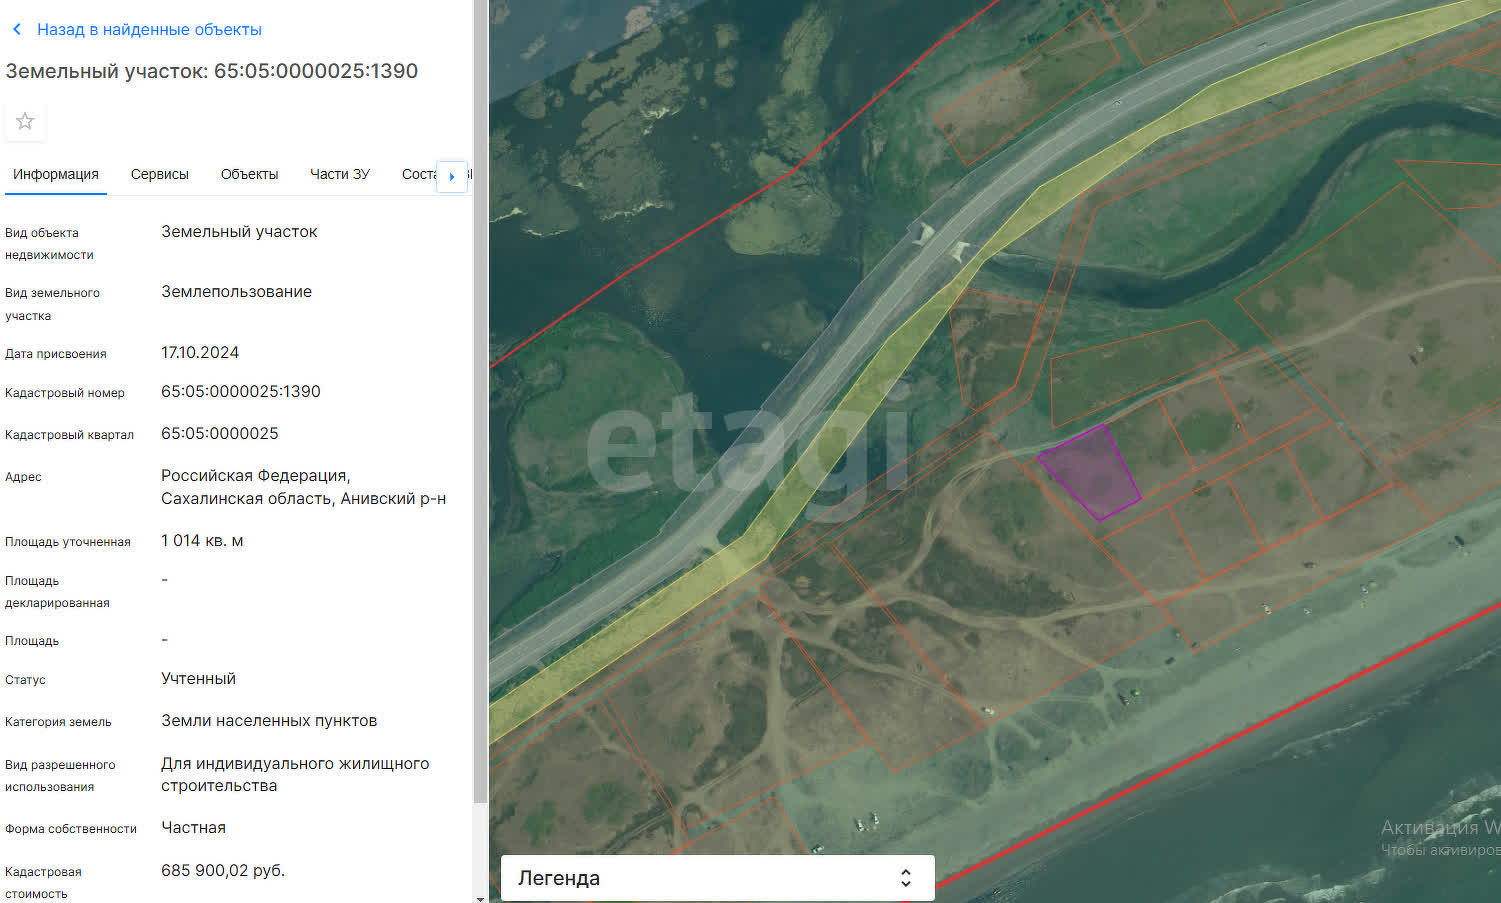Viewport: 1501px width, 903px height.
Task: Switch to the Части ЗУ tab
Action: pyautogui.click(x=339, y=174)
